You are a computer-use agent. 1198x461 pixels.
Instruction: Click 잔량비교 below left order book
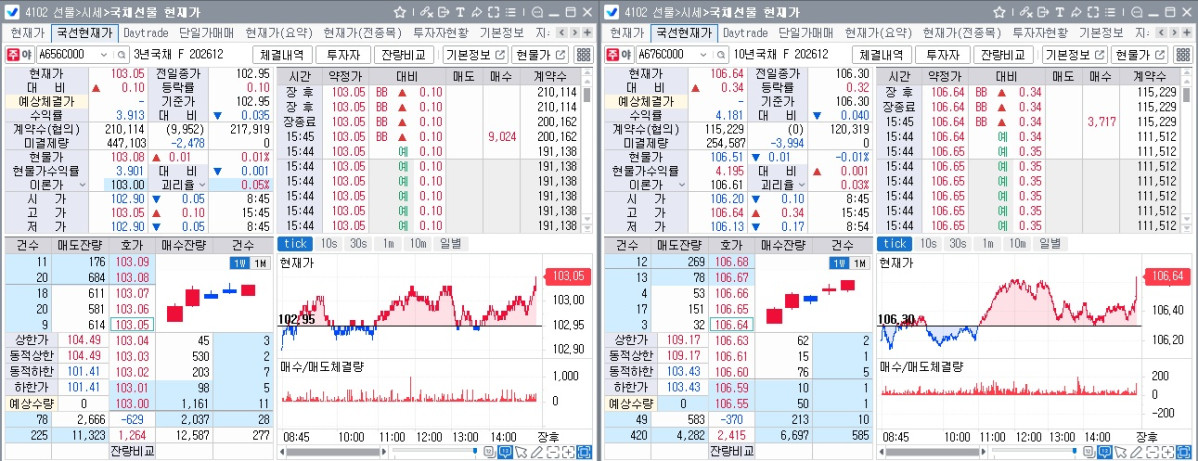131,450
